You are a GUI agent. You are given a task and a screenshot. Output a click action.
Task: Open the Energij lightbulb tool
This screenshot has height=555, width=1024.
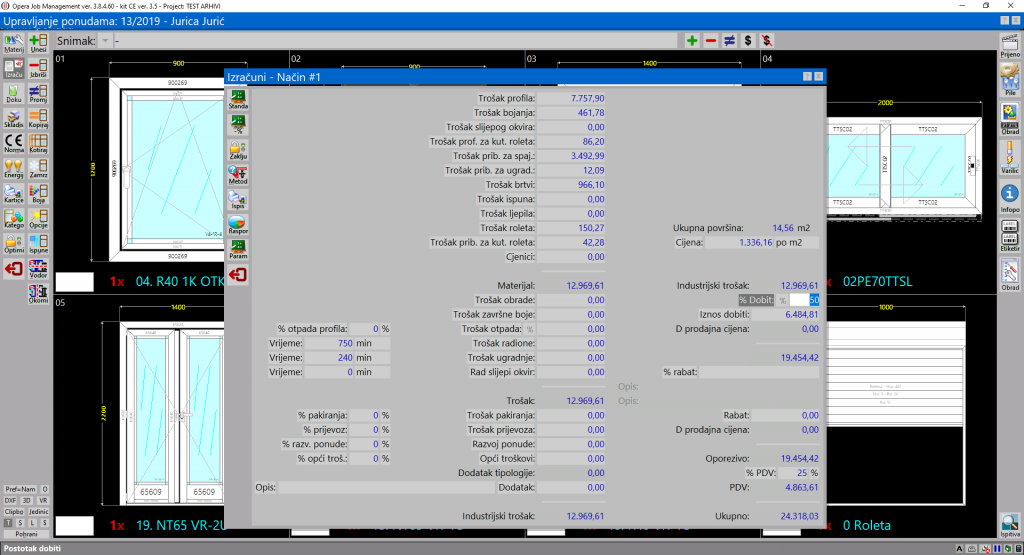click(14, 167)
